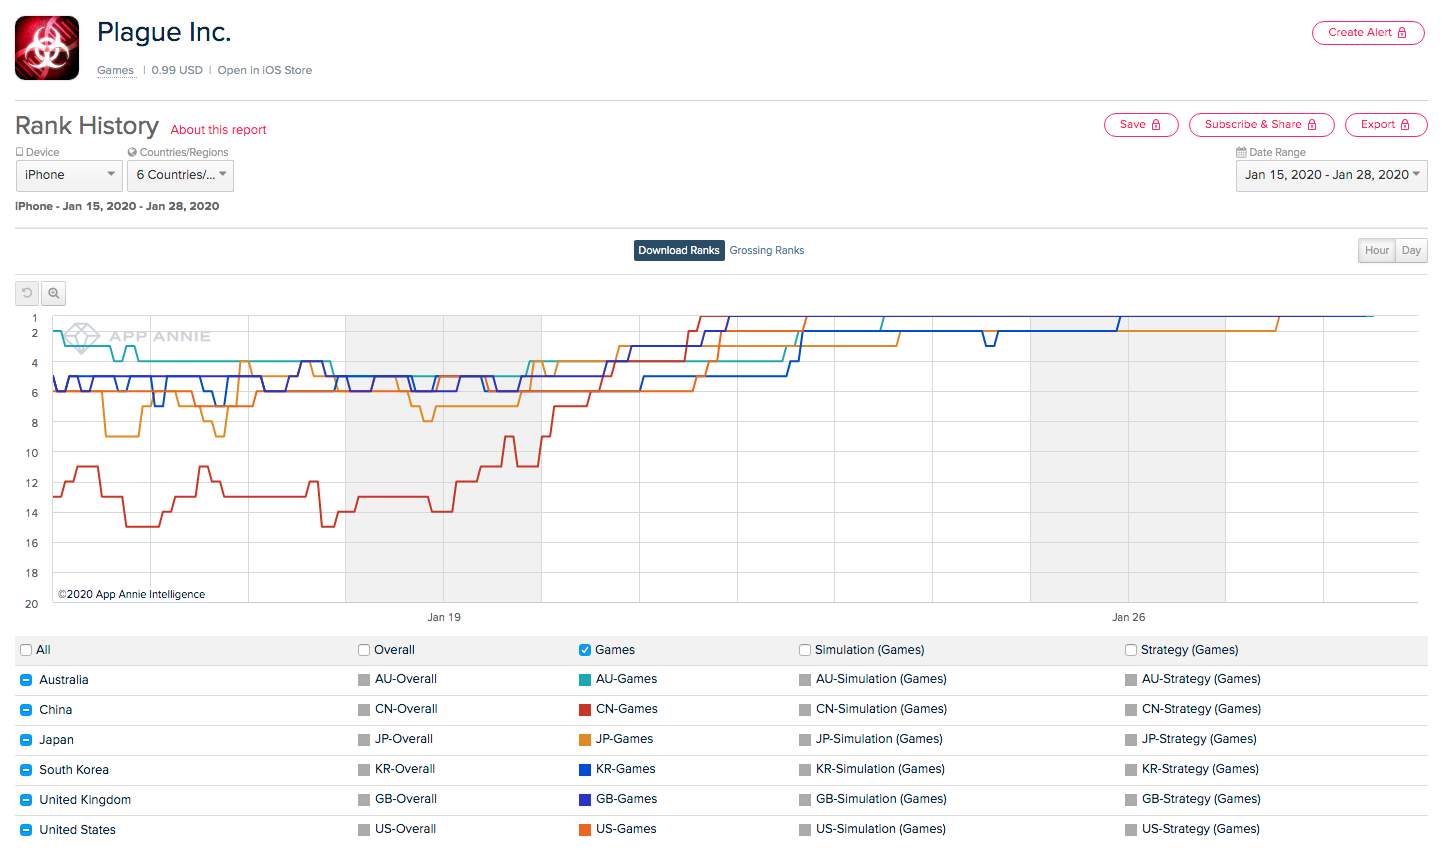Export the rank history report
The image size is (1442, 850).
click(x=1386, y=125)
